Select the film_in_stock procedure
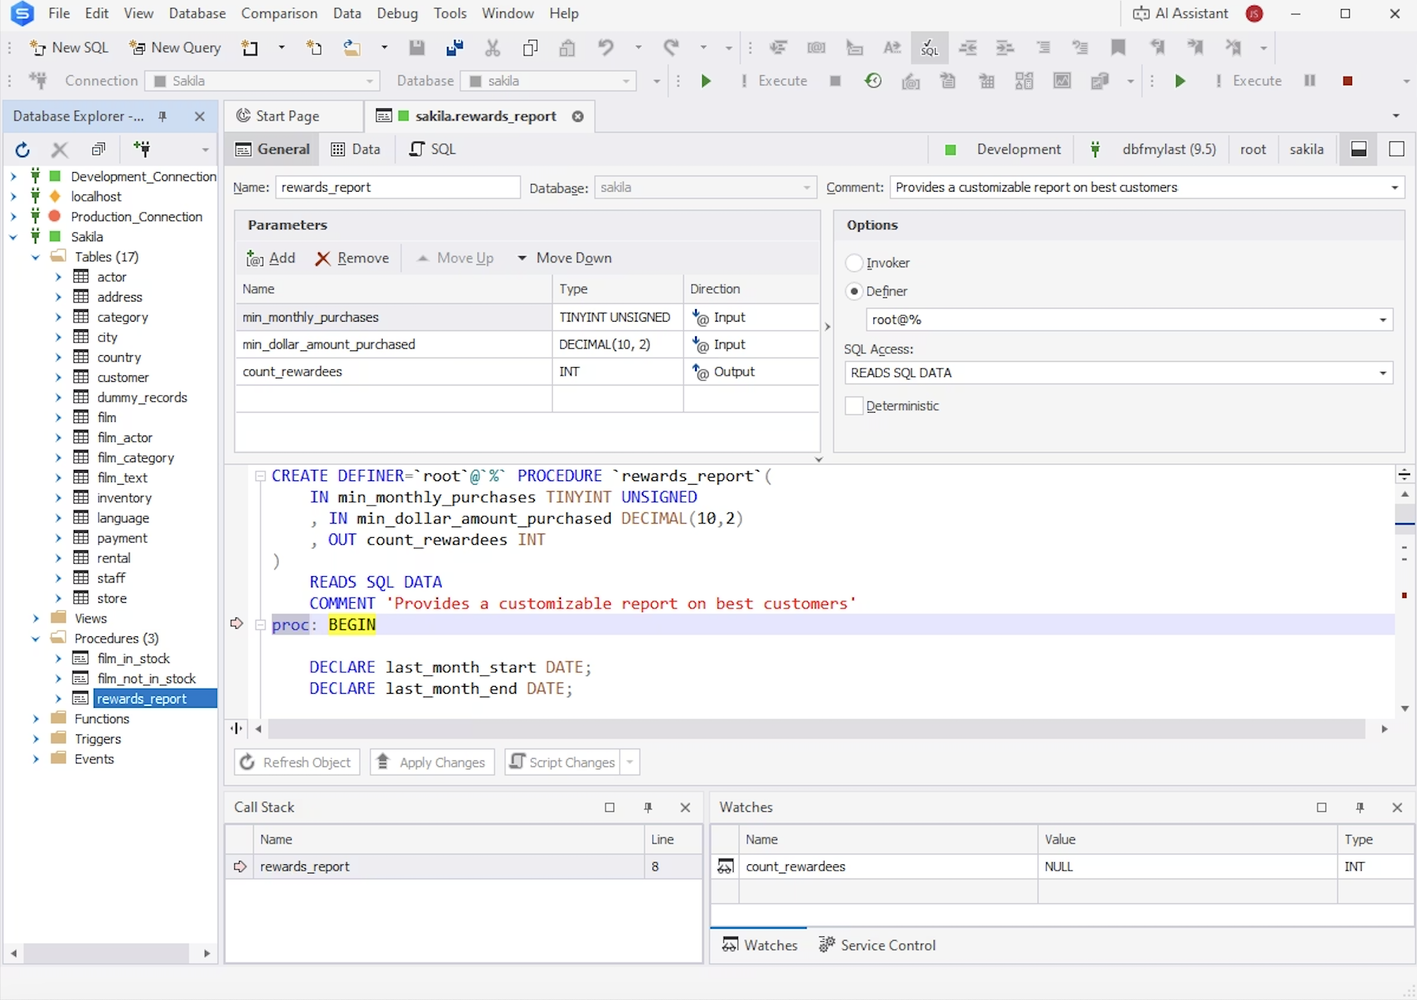 pyautogui.click(x=134, y=659)
